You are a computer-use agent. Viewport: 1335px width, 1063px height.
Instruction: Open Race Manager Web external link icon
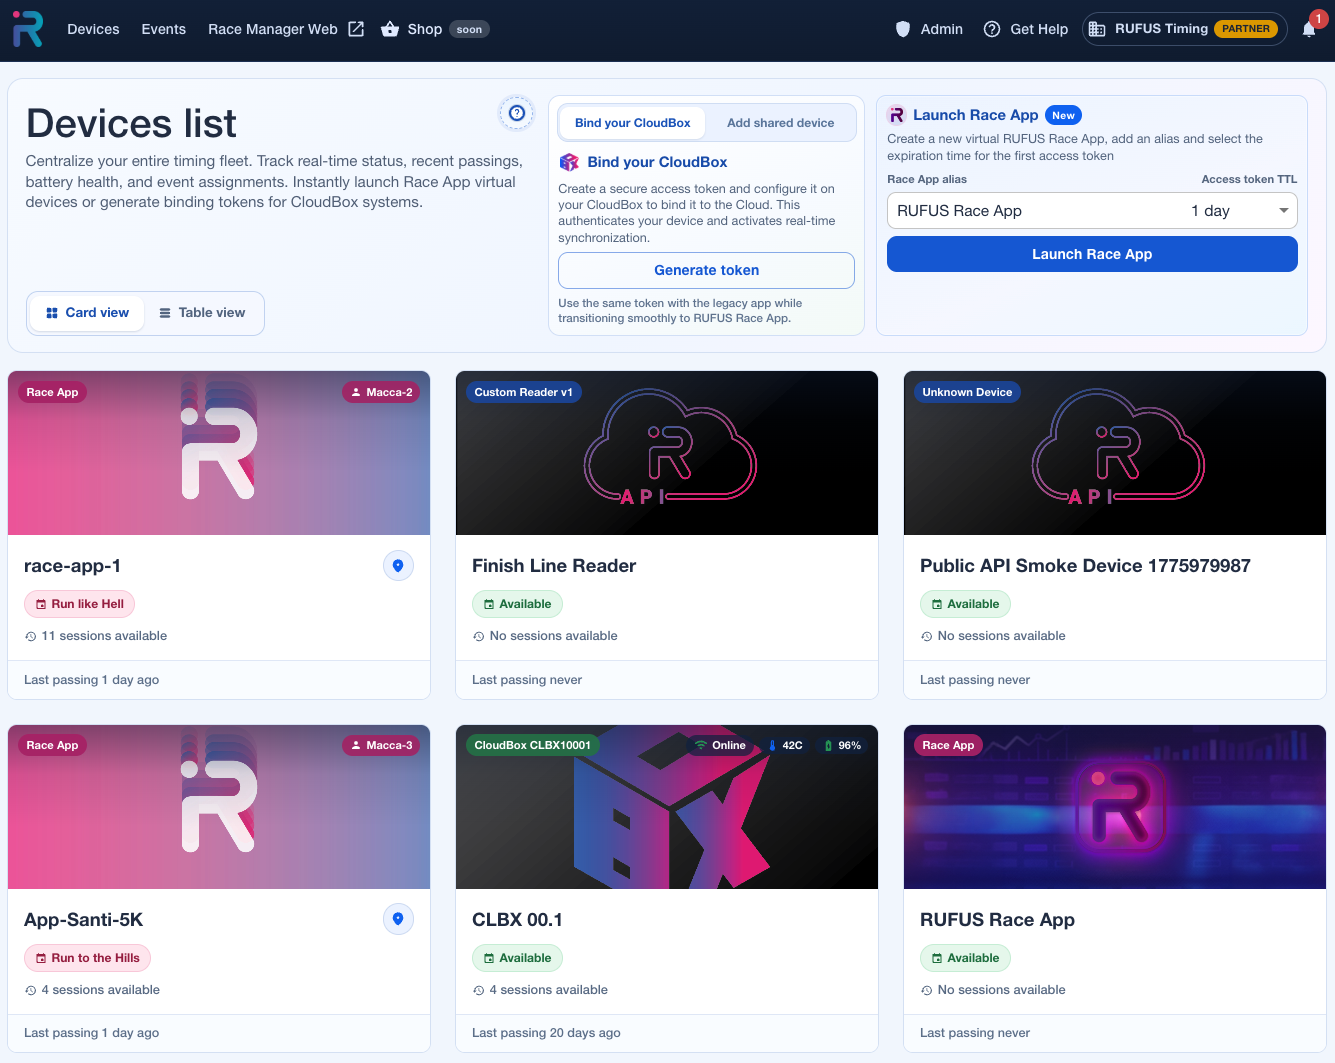(x=356, y=29)
